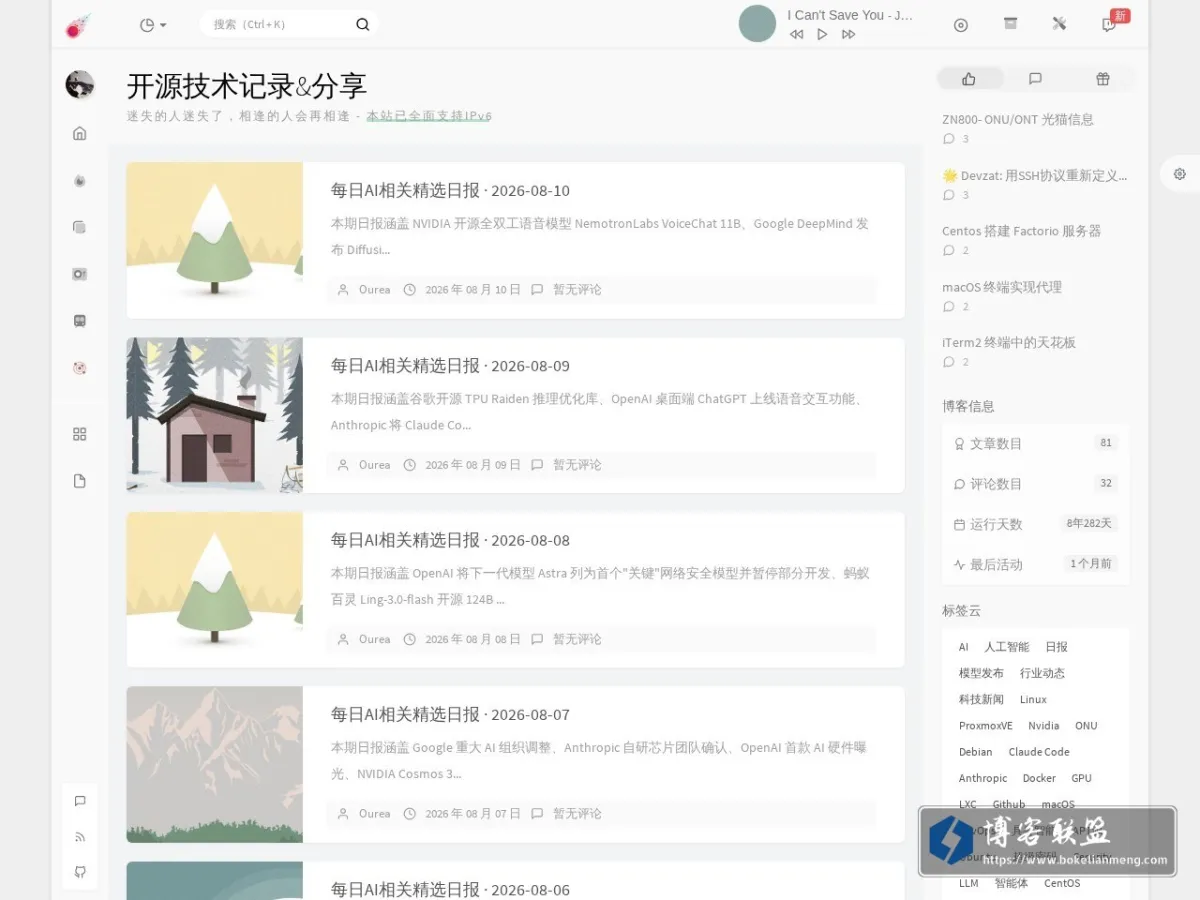The width and height of the screenshot is (1200, 900).
Task: Open popular post iTerm2 终端中的天花板
Action: pyautogui.click(x=1009, y=342)
